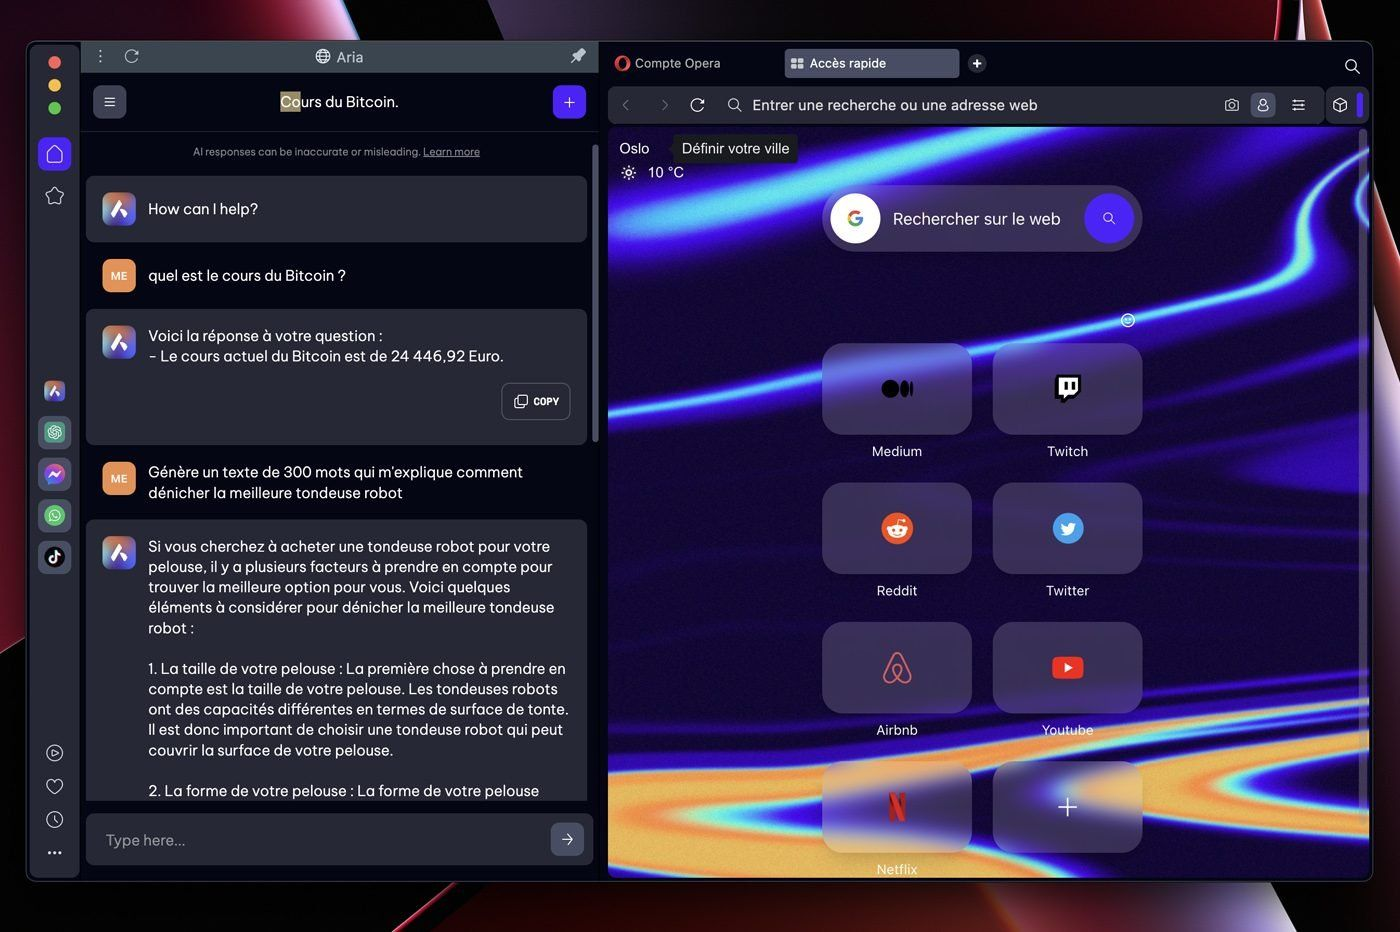The width and height of the screenshot is (1400, 932).
Task: Click the purple search button
Action: (1109, 218)
